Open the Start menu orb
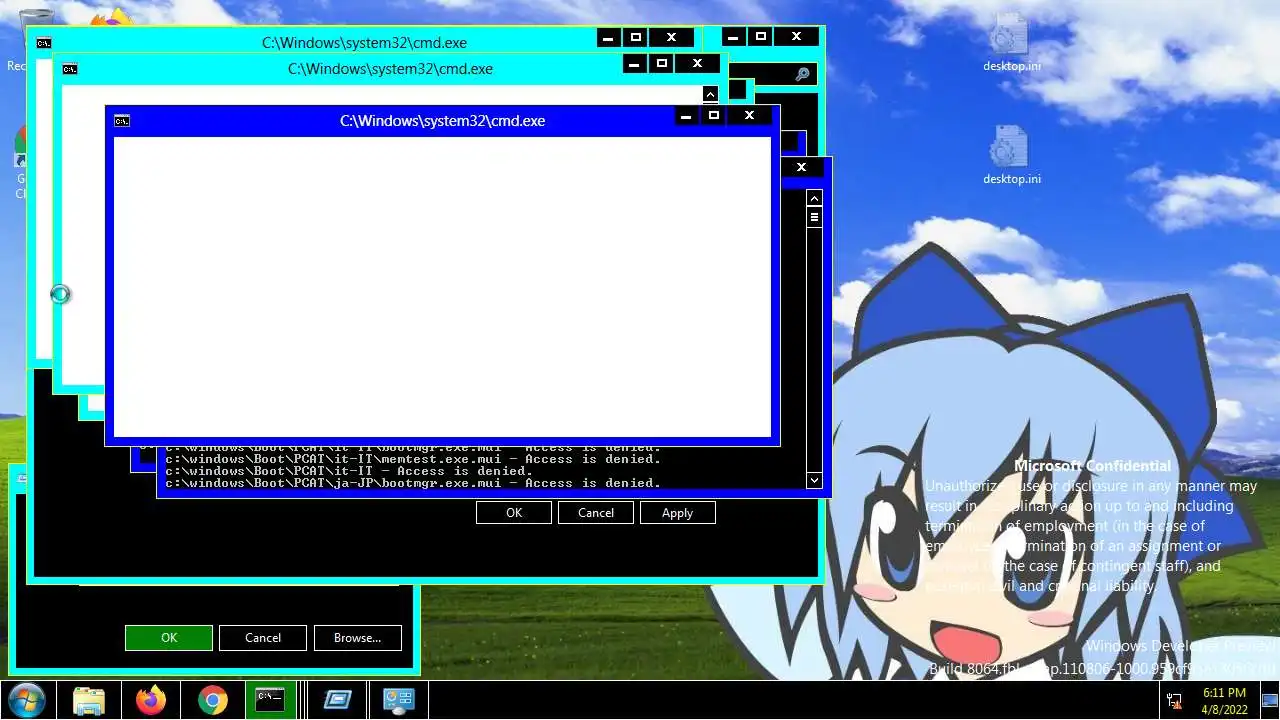 click(x=25, y=700)
